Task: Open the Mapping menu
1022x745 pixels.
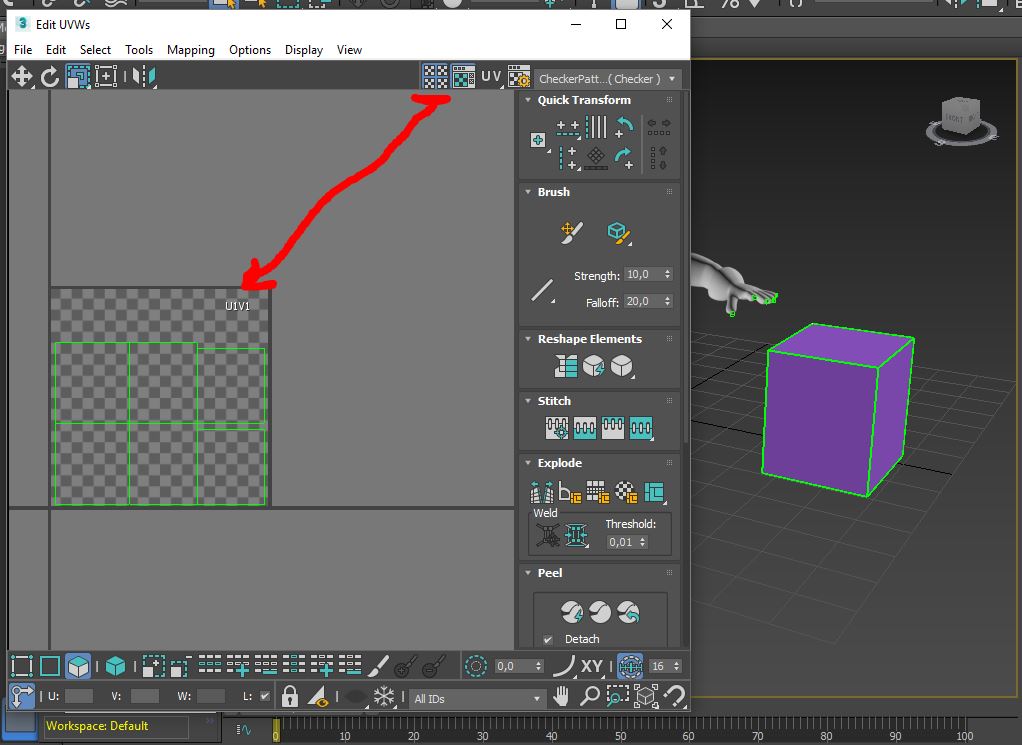Action: pos(190,49)
